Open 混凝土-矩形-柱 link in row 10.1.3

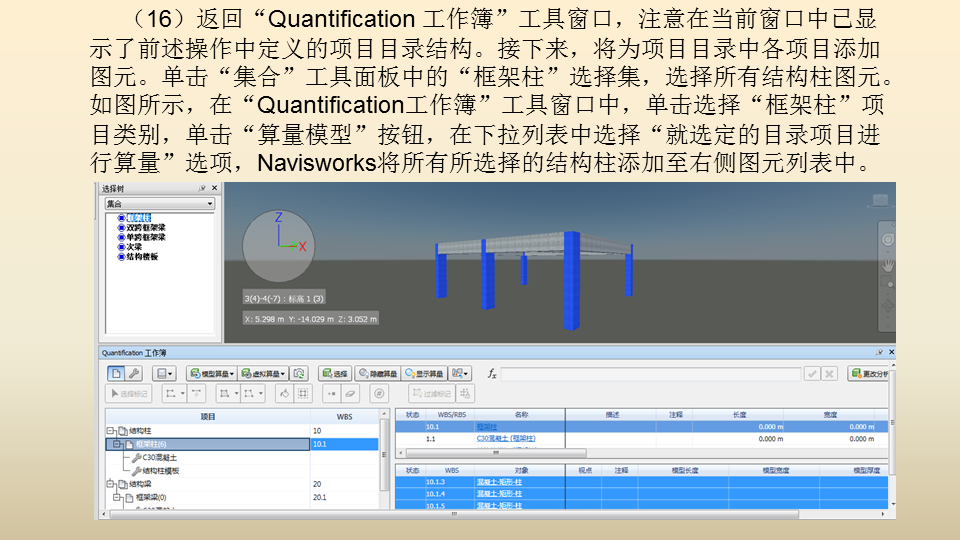point(499,482)
